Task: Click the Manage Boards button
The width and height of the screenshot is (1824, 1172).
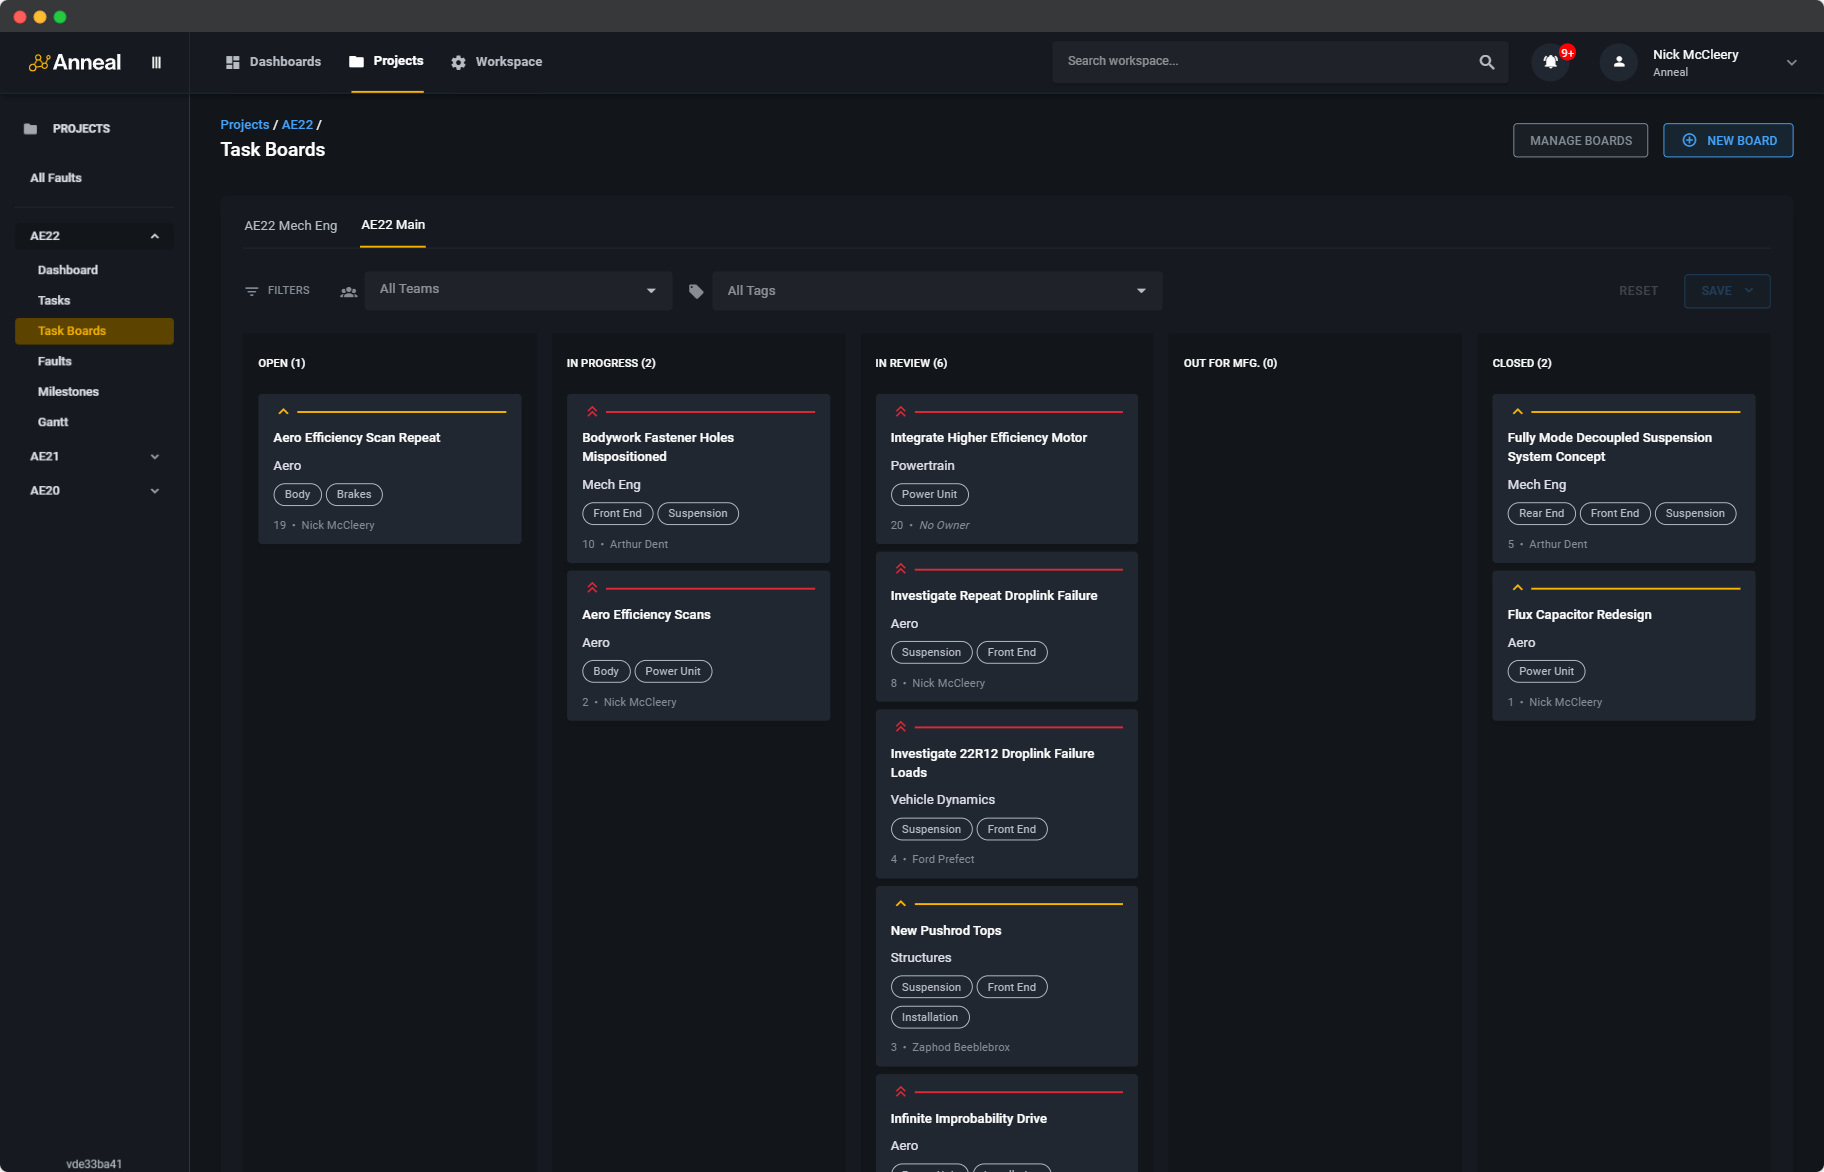Action: (x=1580, y=141)
